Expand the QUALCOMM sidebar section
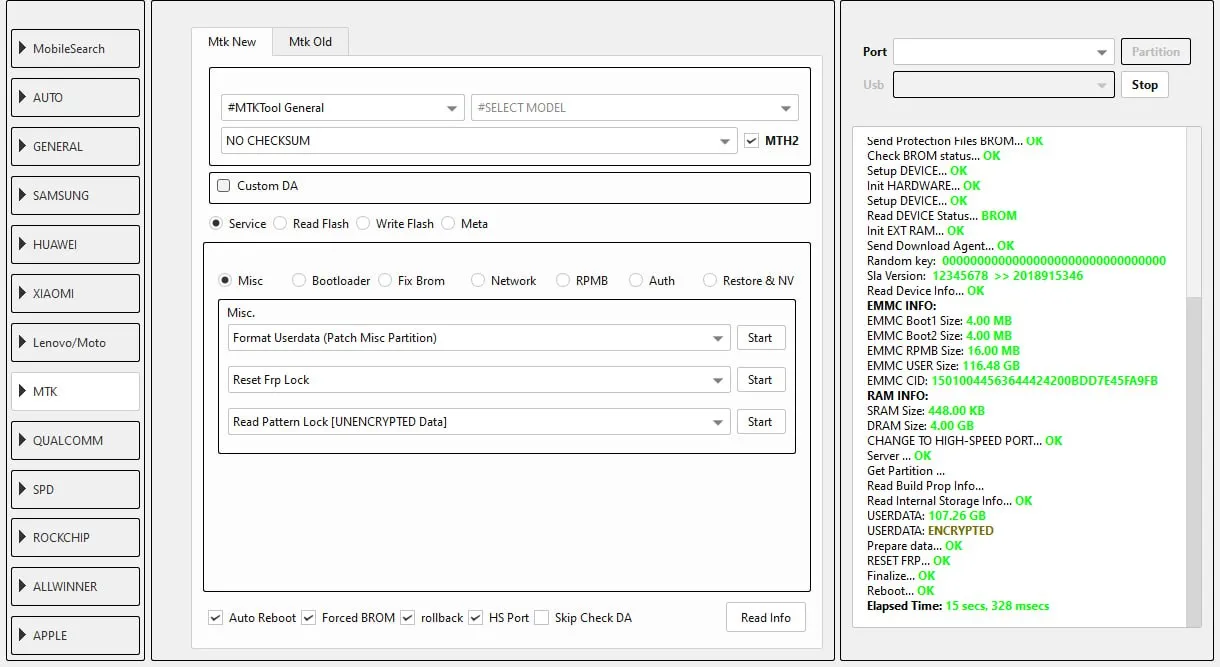 75,441
